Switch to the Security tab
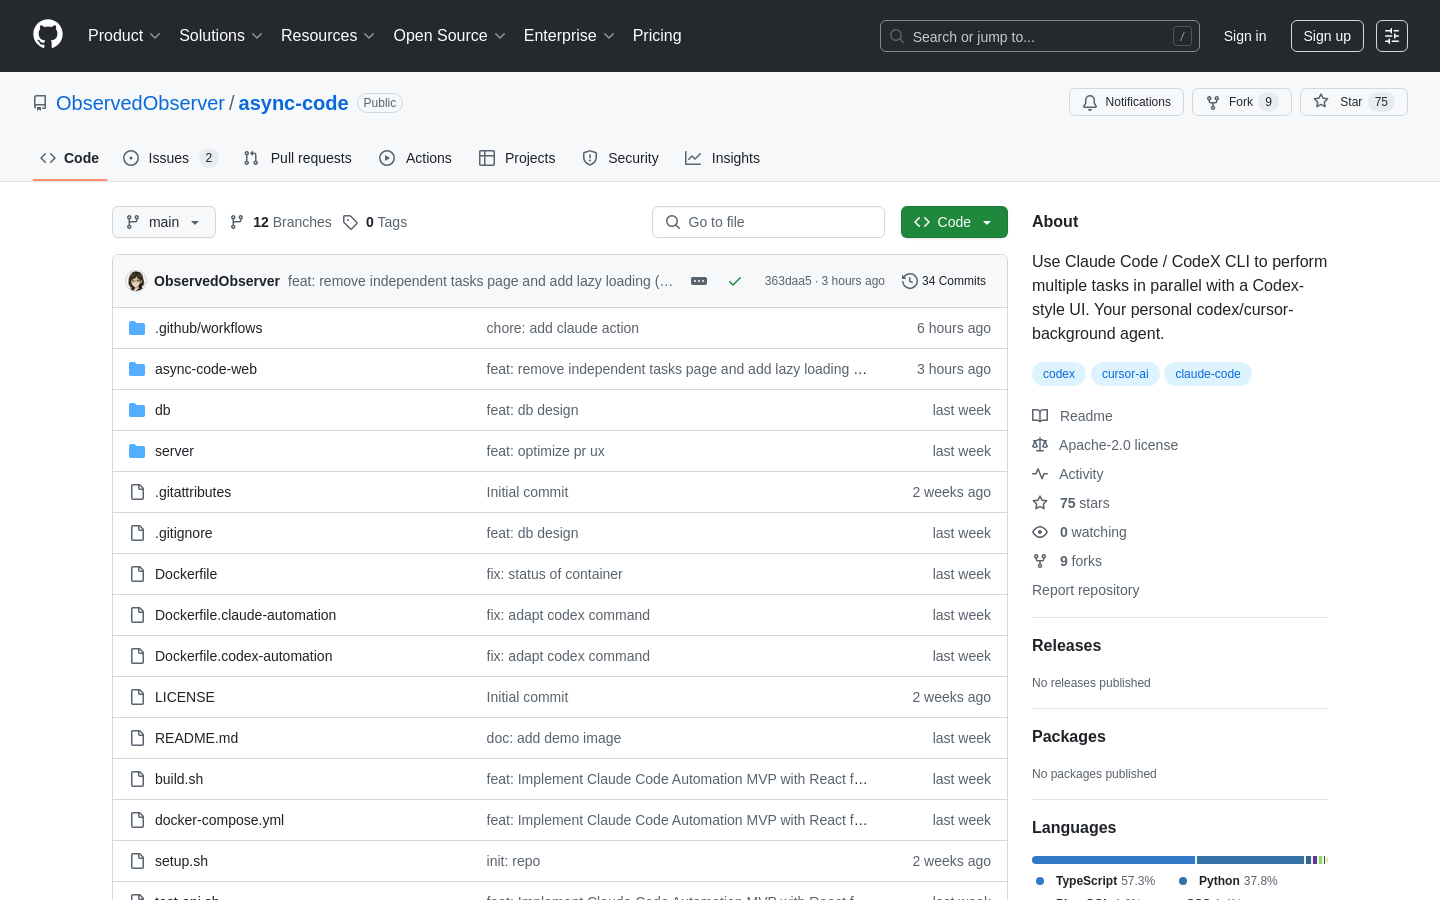Viewport: 1440px width, 900px height. 621,158
